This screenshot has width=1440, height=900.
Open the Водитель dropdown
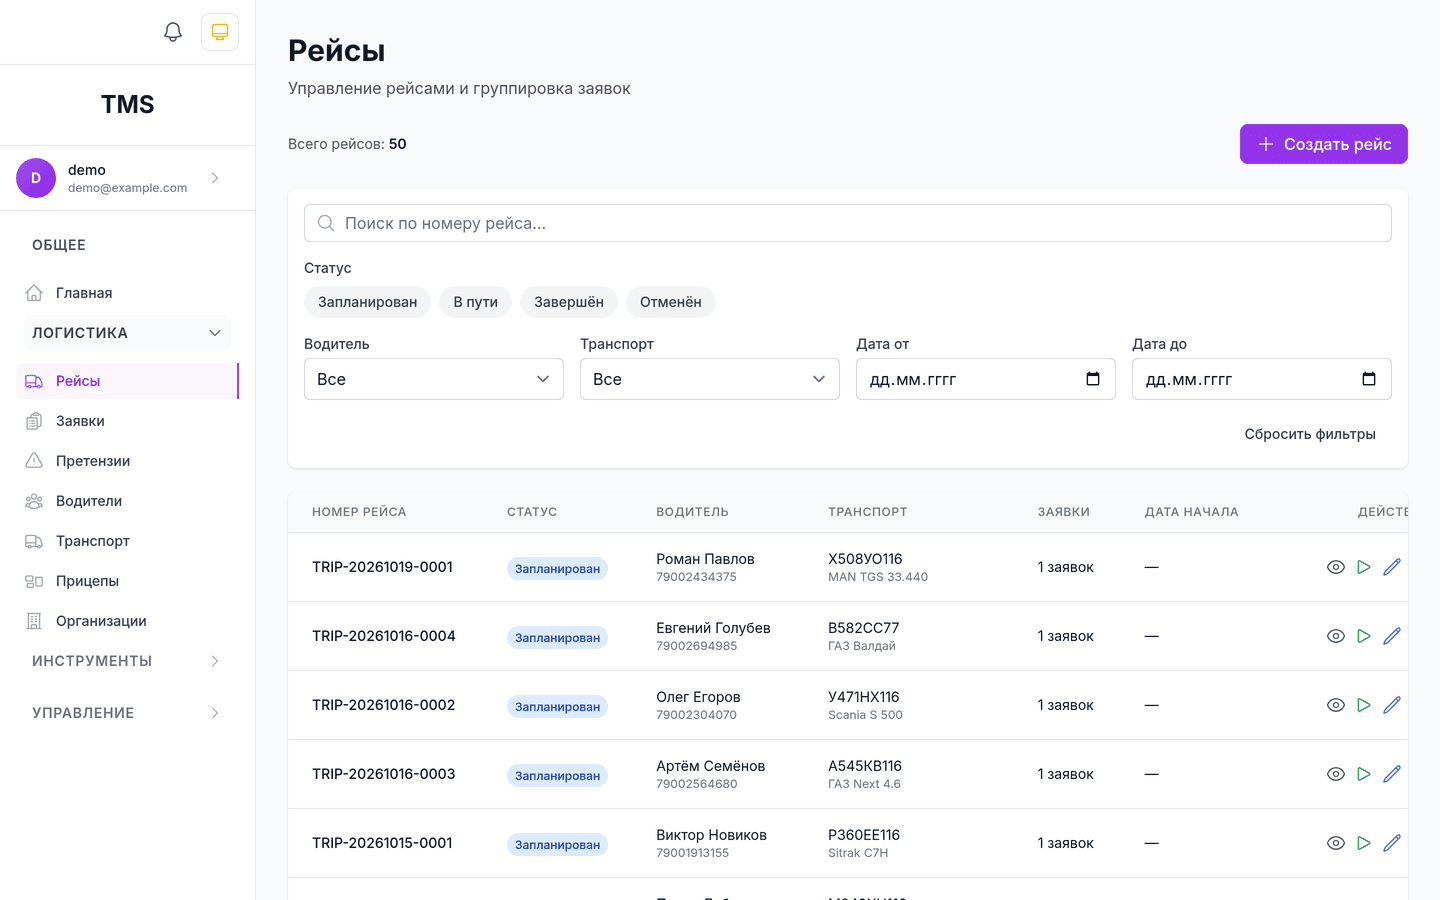point(434,379)
